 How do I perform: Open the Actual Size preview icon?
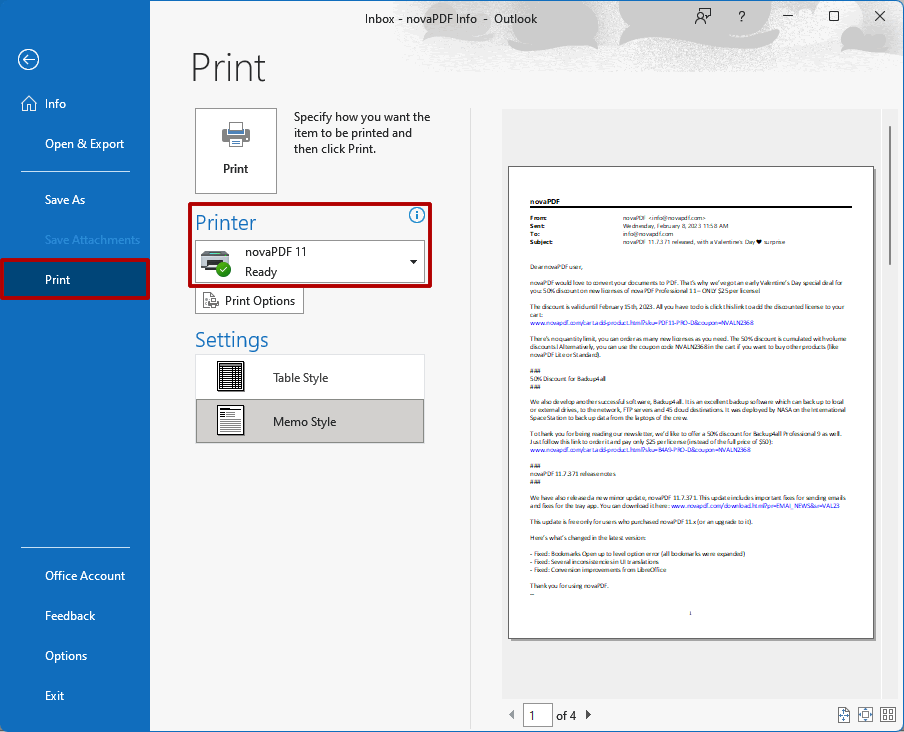843,714
